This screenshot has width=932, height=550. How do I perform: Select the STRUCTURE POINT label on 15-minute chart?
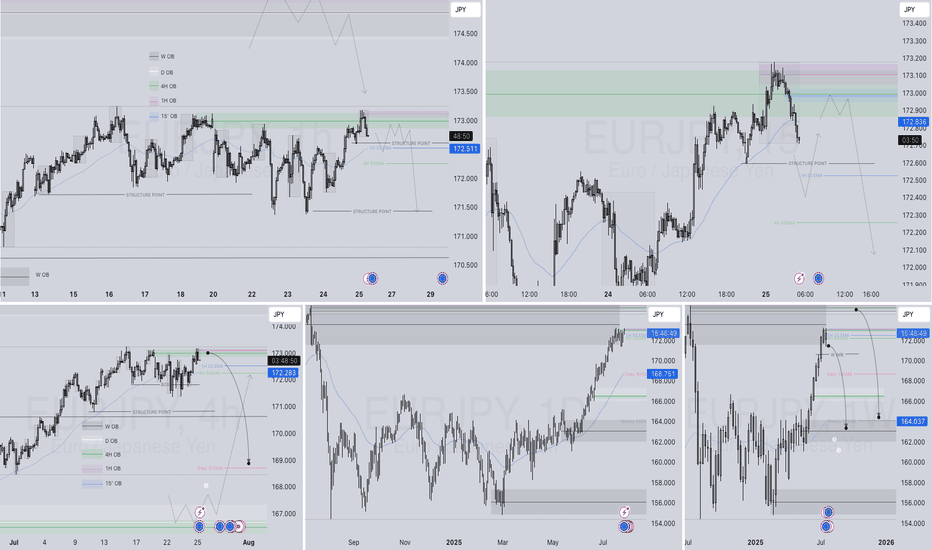pos(807,163)
